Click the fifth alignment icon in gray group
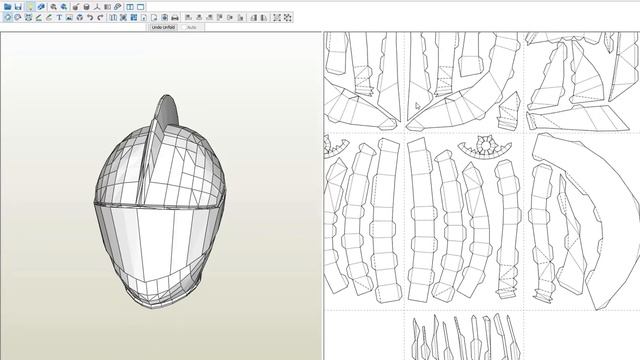The height and width of the screenshot is (360, 640). tap(230, 18)
